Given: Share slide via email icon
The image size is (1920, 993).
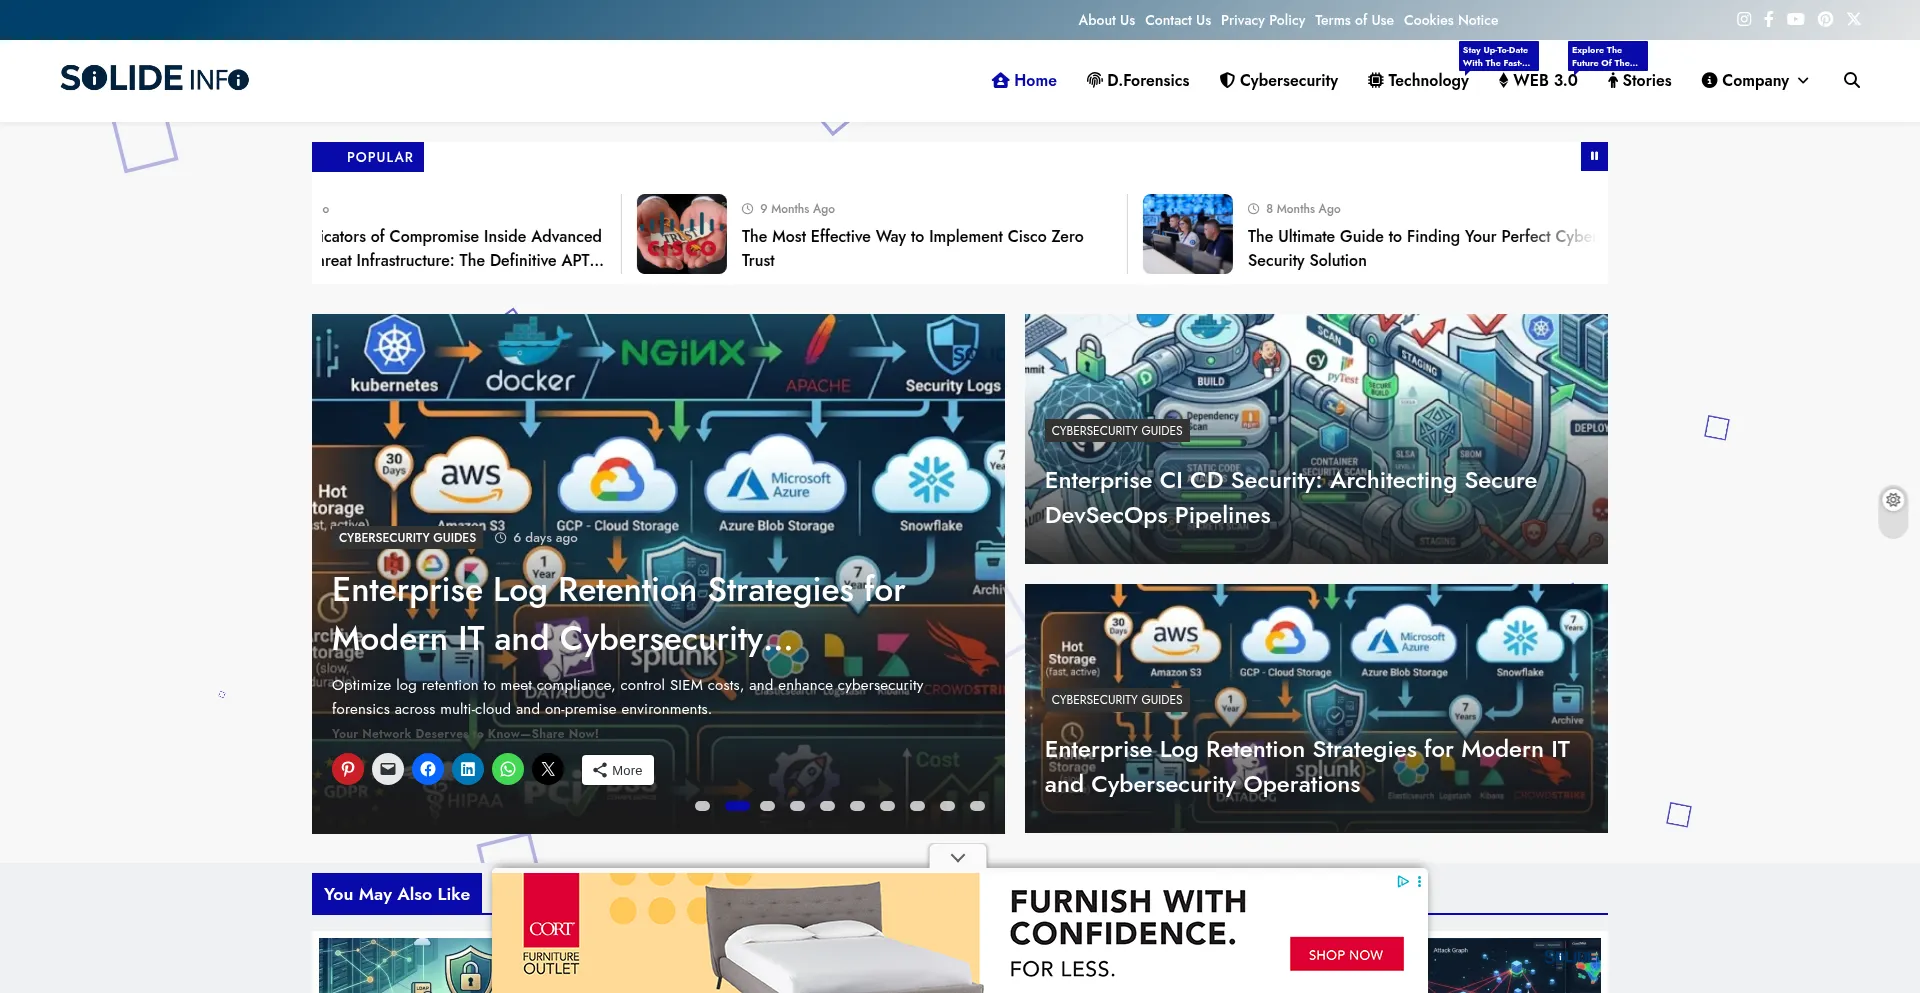Looking at the screenshot, I should 388,769.
